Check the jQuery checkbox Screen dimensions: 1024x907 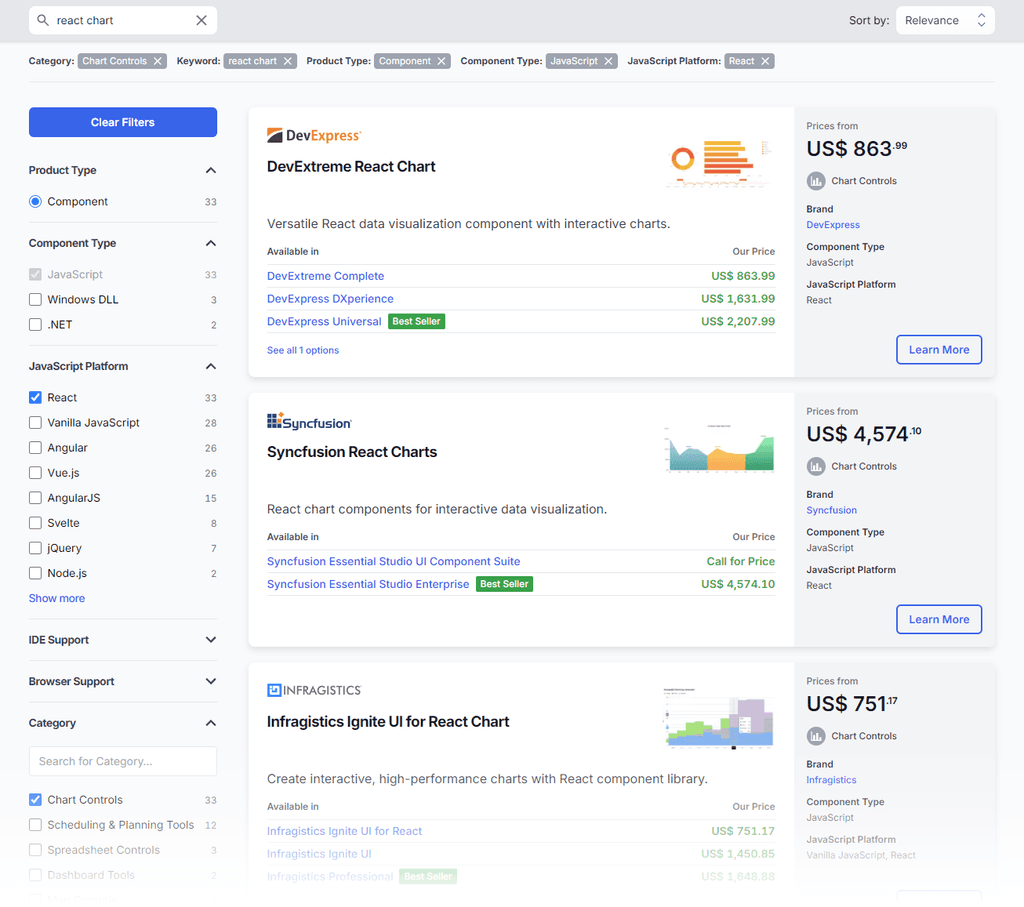coord(35,548)
